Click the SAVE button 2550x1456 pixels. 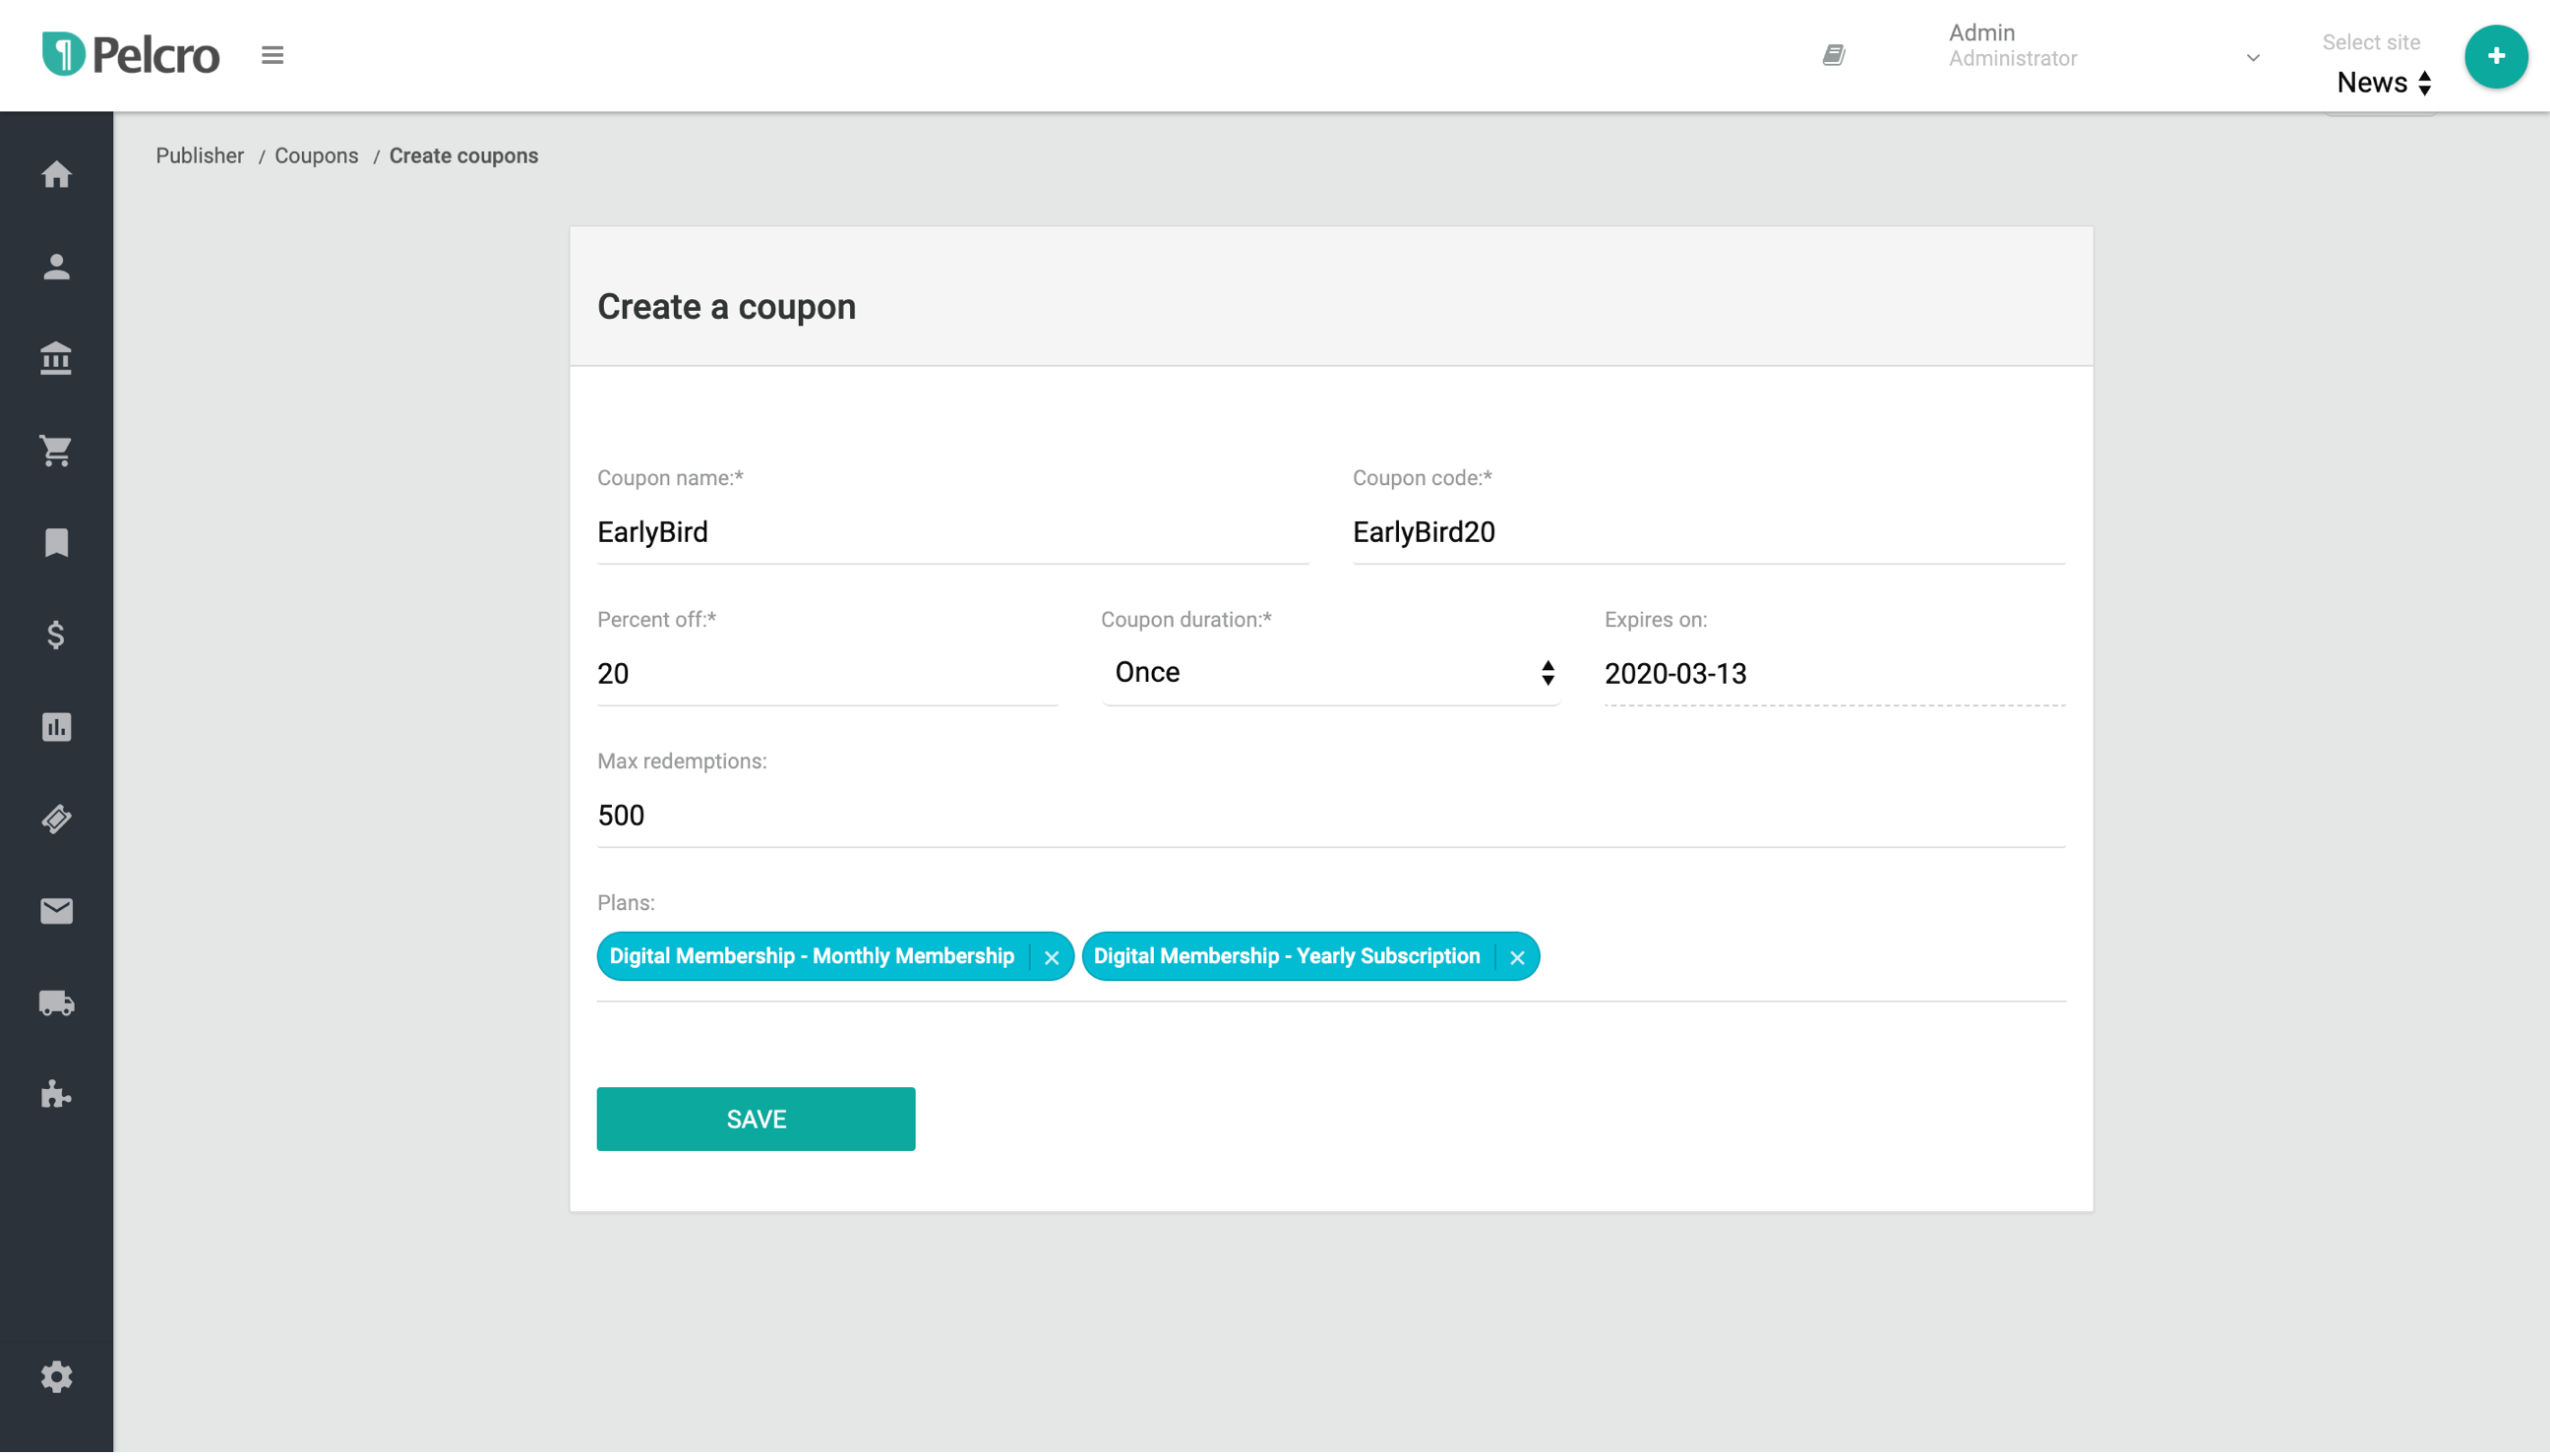755,1119
